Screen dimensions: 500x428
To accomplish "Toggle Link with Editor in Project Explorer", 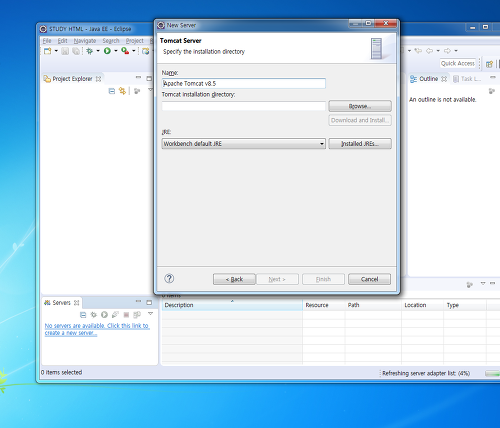I will click(123, 91).
